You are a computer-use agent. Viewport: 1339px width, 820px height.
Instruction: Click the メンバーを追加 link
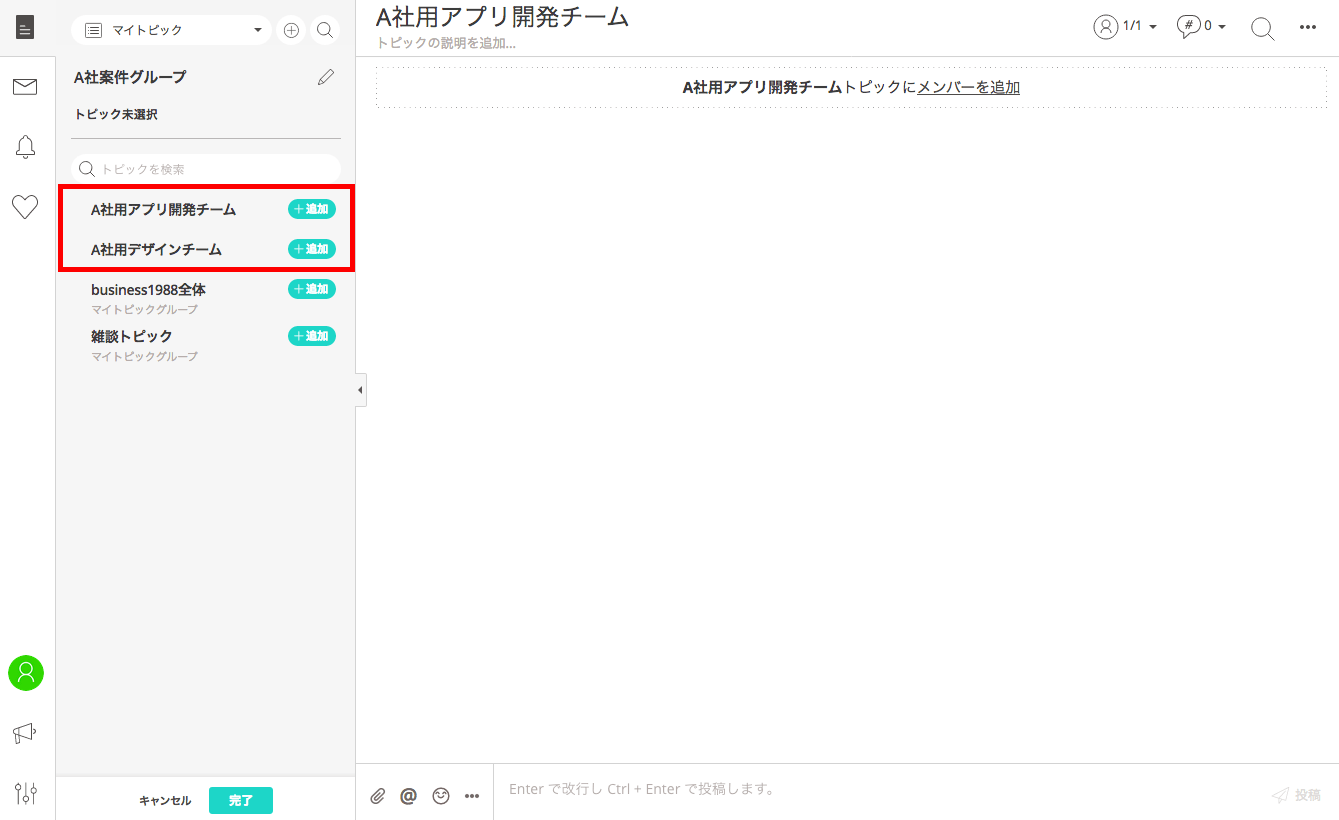(968, 87)
